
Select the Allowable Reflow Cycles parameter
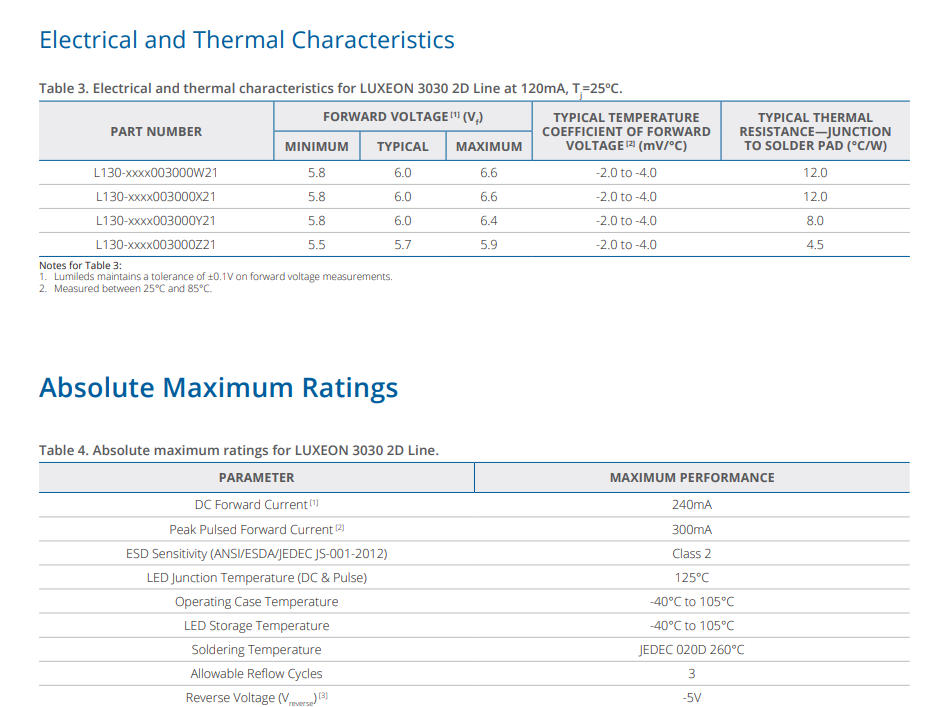click(x=256, y=674)
